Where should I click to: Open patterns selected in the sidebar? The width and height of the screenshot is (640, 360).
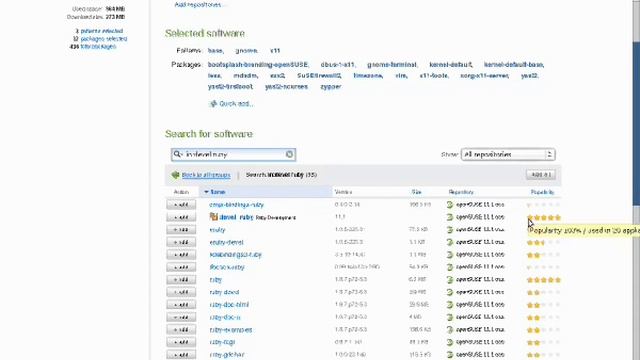coord(102,31)
